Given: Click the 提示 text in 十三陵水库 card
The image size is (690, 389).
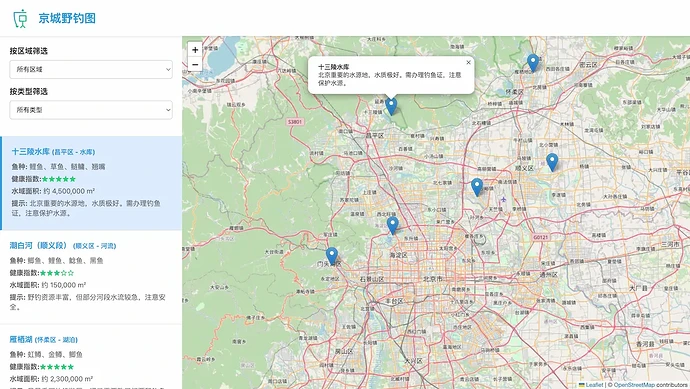Looking at the screenshot, I should 86,208.
